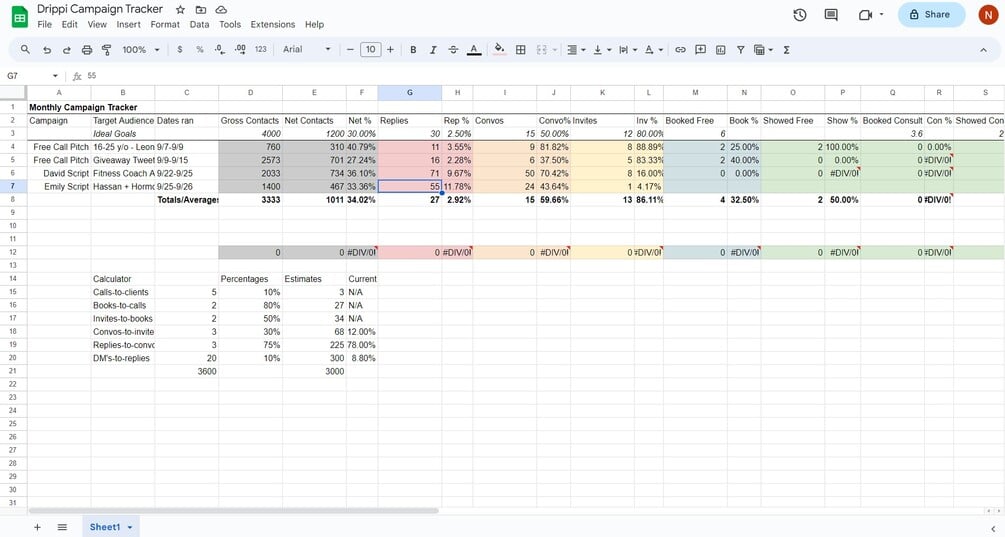Decrease decimal places icon
This screenshot has width=1005, height=537.
click(x=220, y=49)
